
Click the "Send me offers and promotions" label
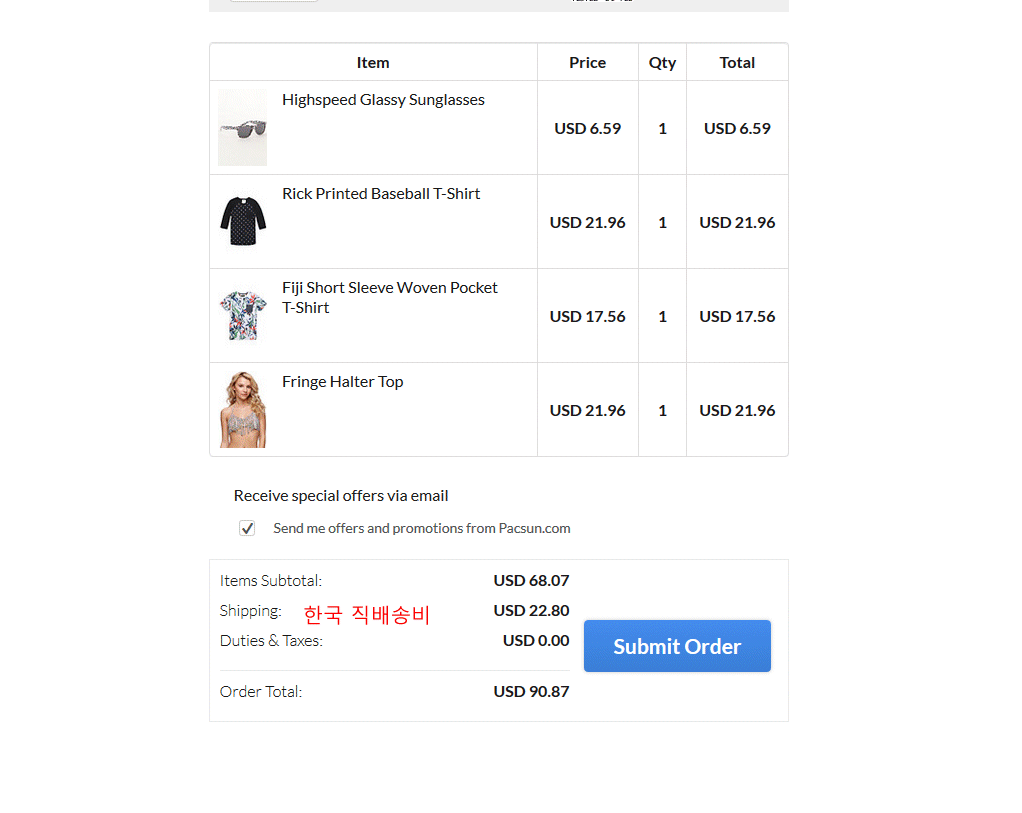[421, 528]
